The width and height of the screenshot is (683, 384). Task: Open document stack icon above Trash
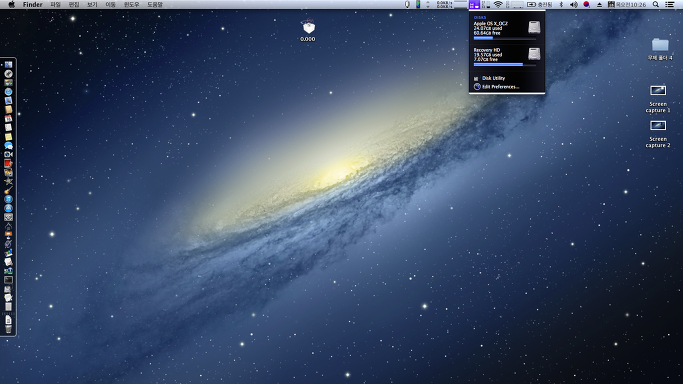point(8,320)
